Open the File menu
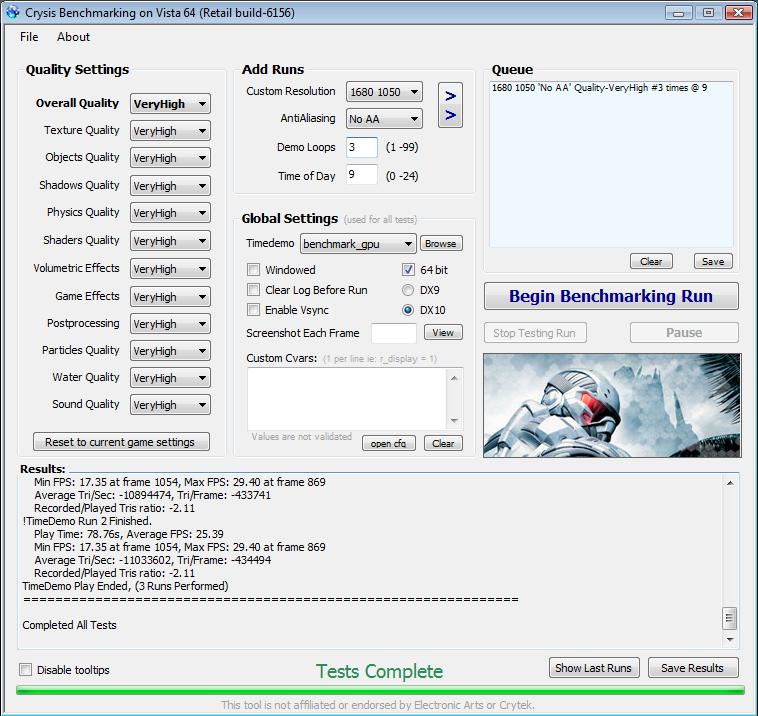 [x=29, y=37]
